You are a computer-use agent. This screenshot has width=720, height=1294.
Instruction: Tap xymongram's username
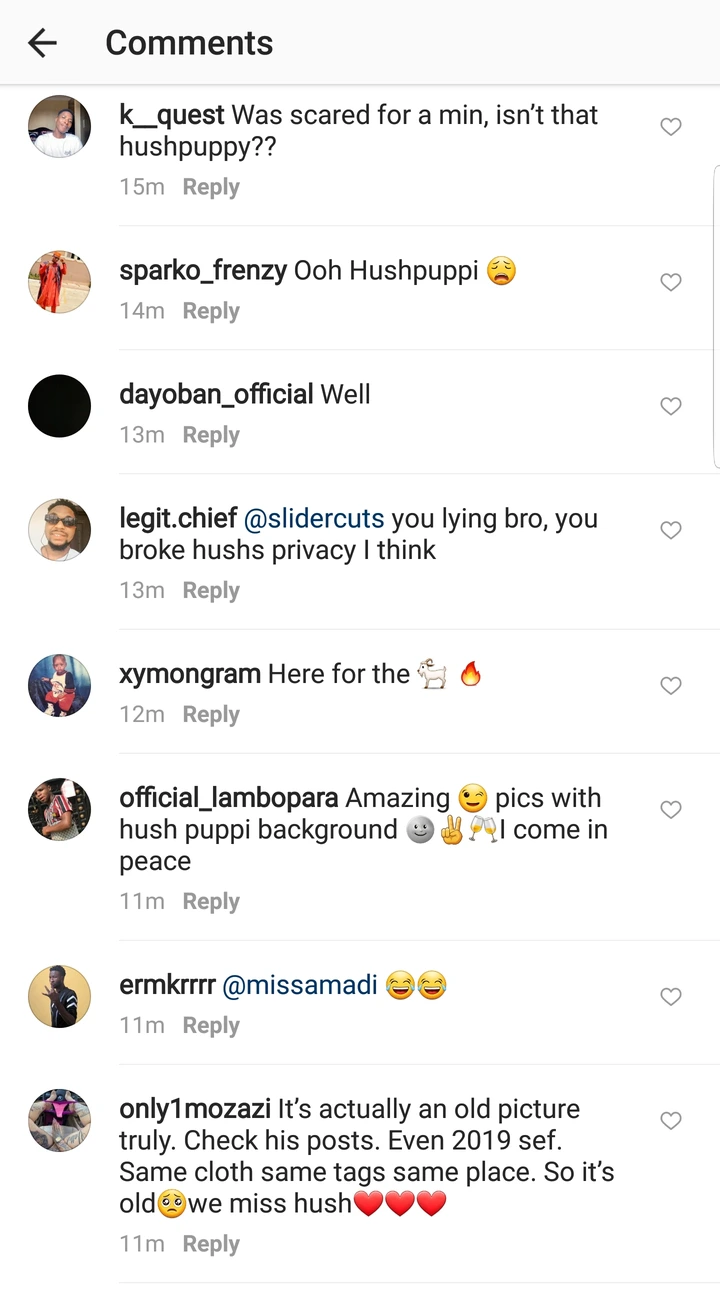click(190, 674)
